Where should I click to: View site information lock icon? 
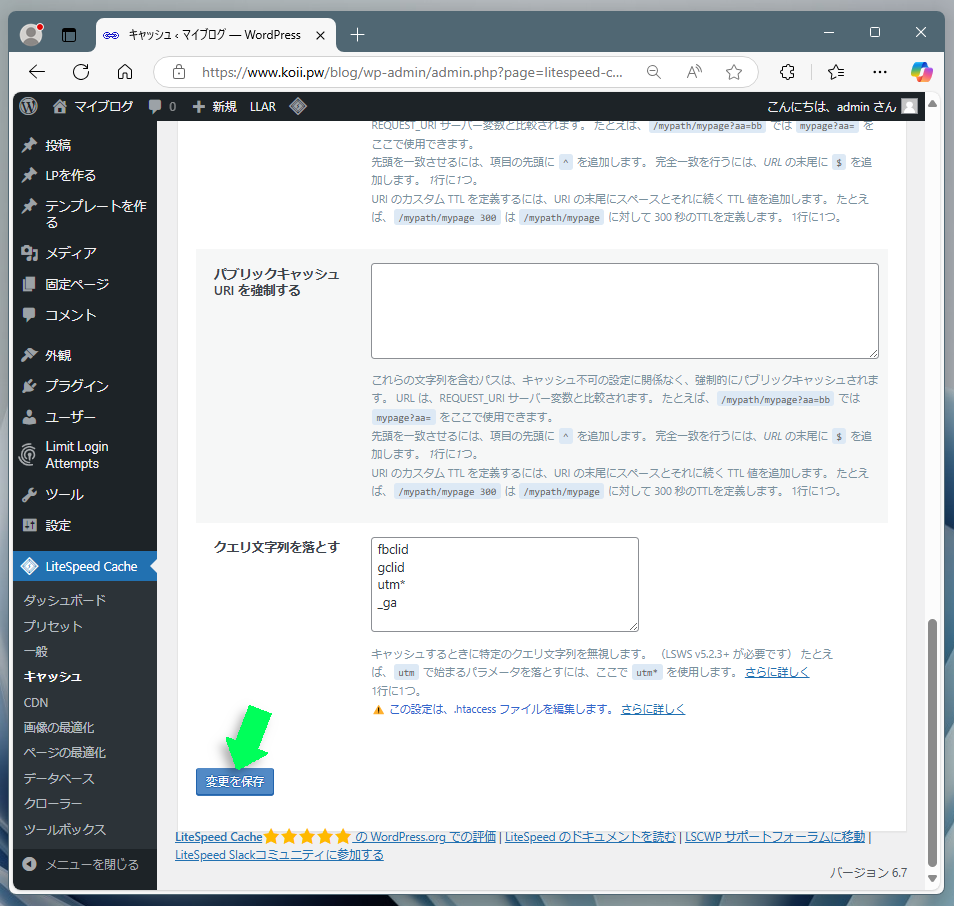coord(179,72)
